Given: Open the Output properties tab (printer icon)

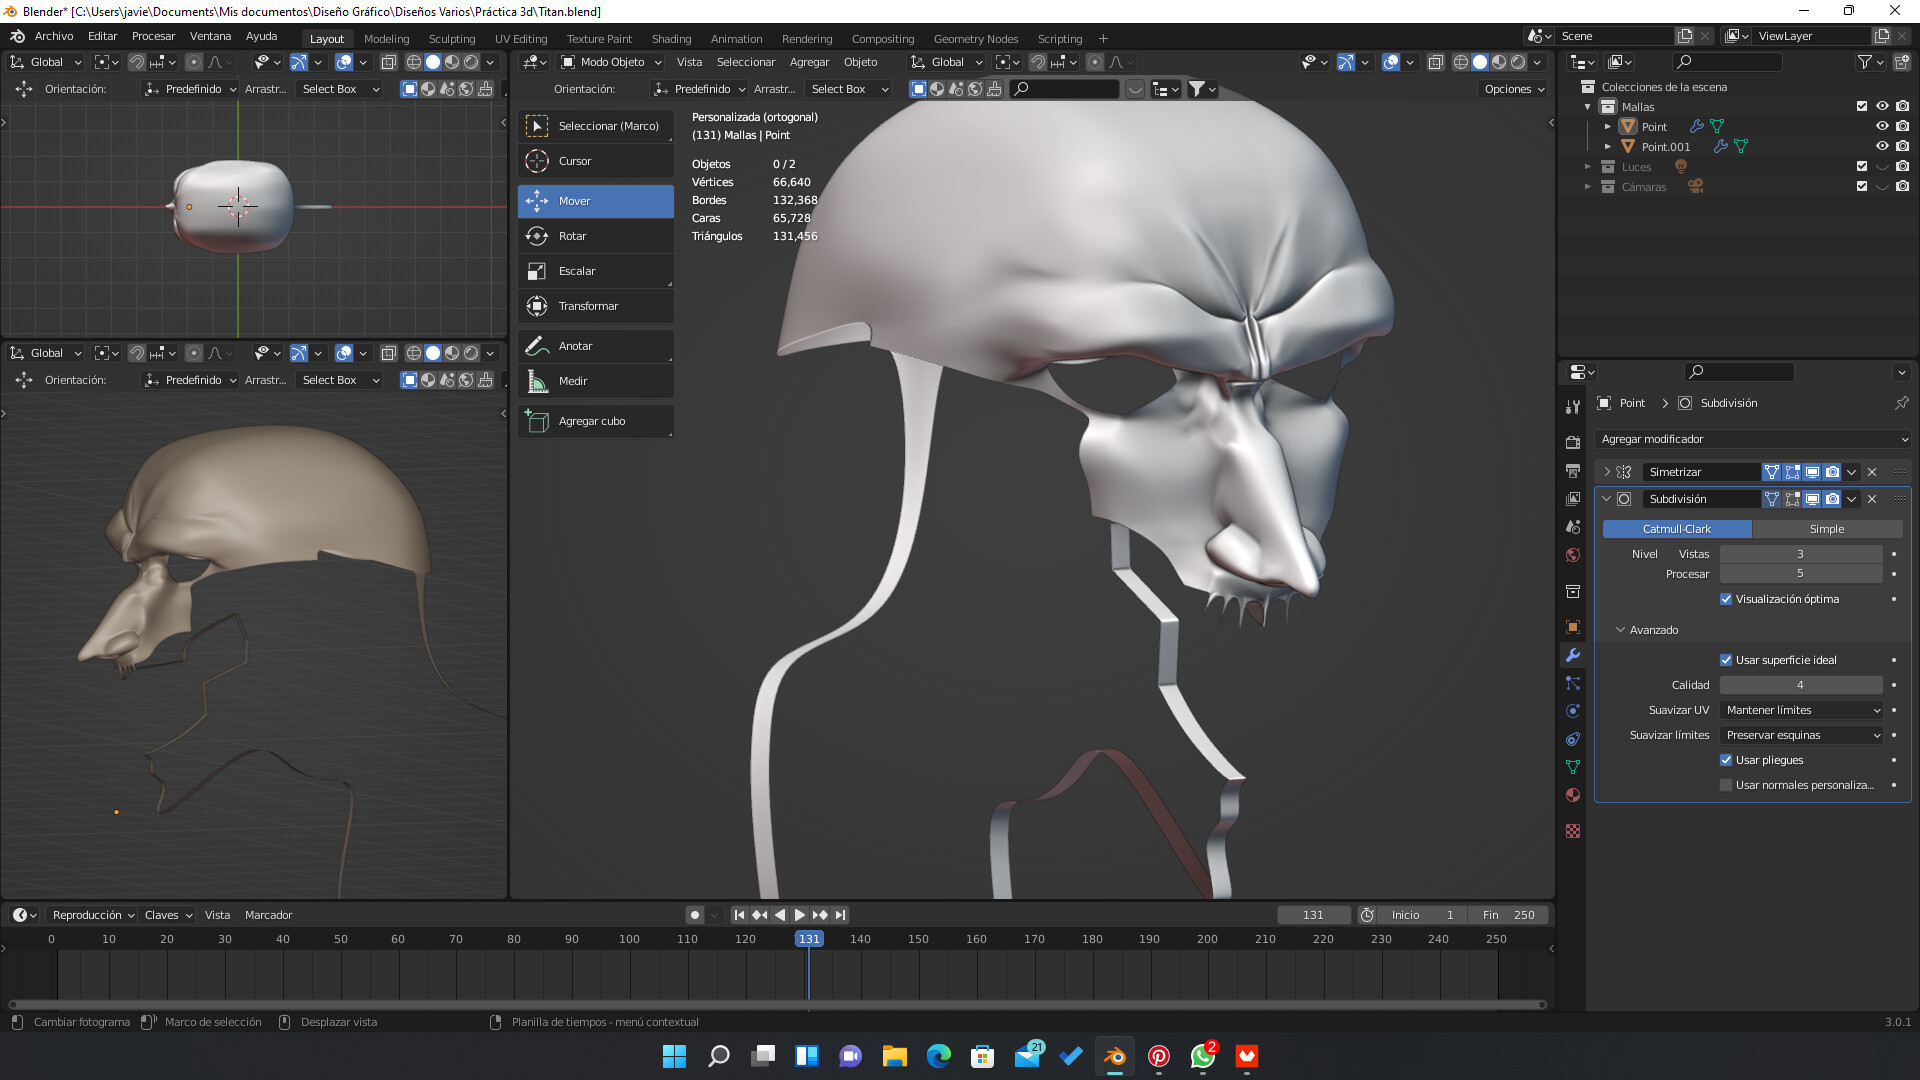Looking at the screenshot, I should pyautogui.click(x=1573, y=470).
